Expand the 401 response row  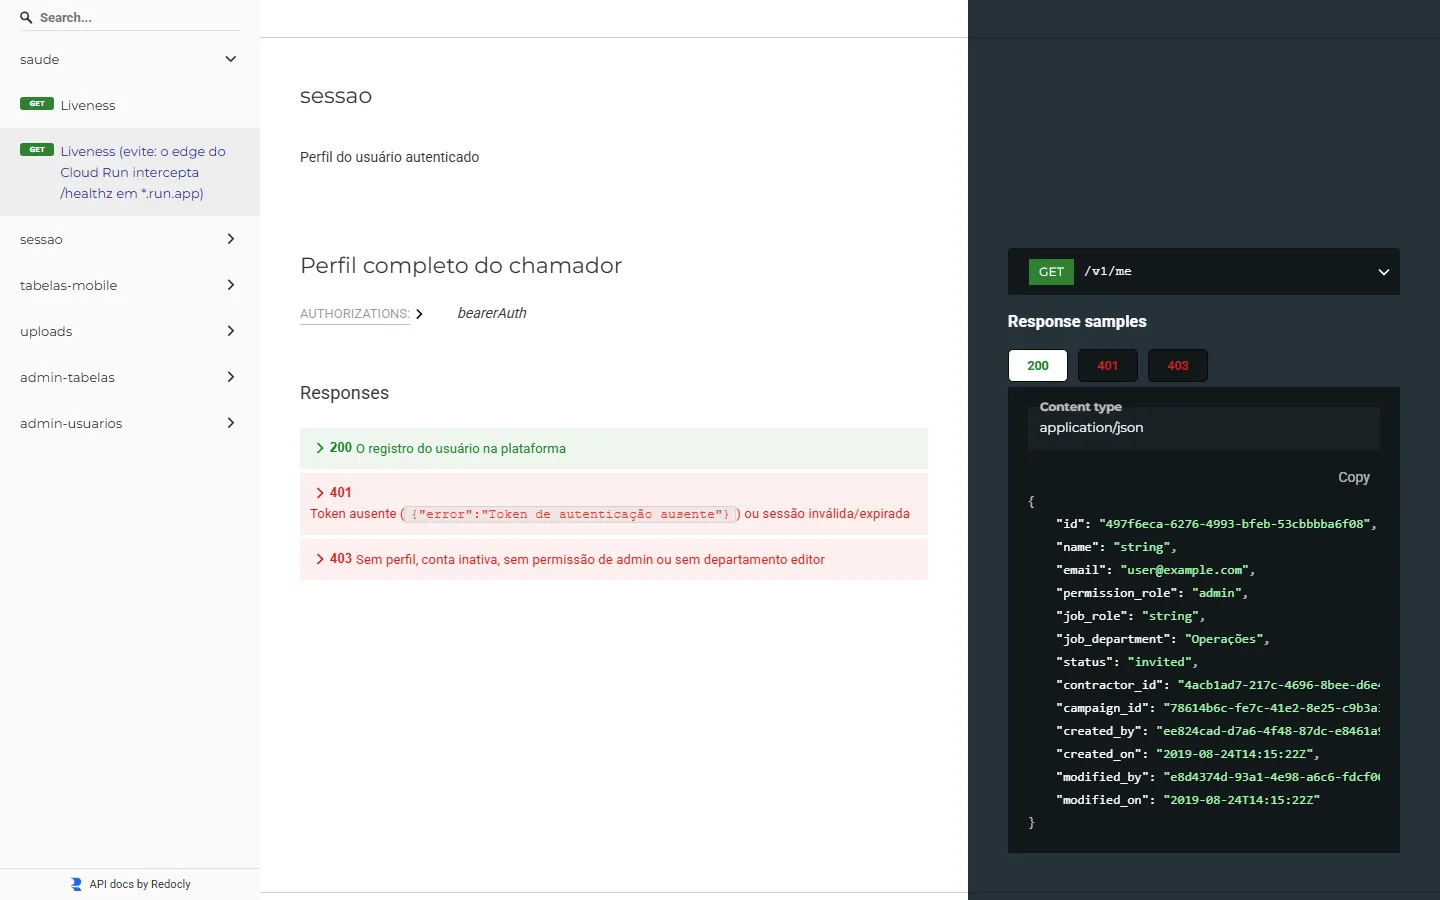(614, 504)
